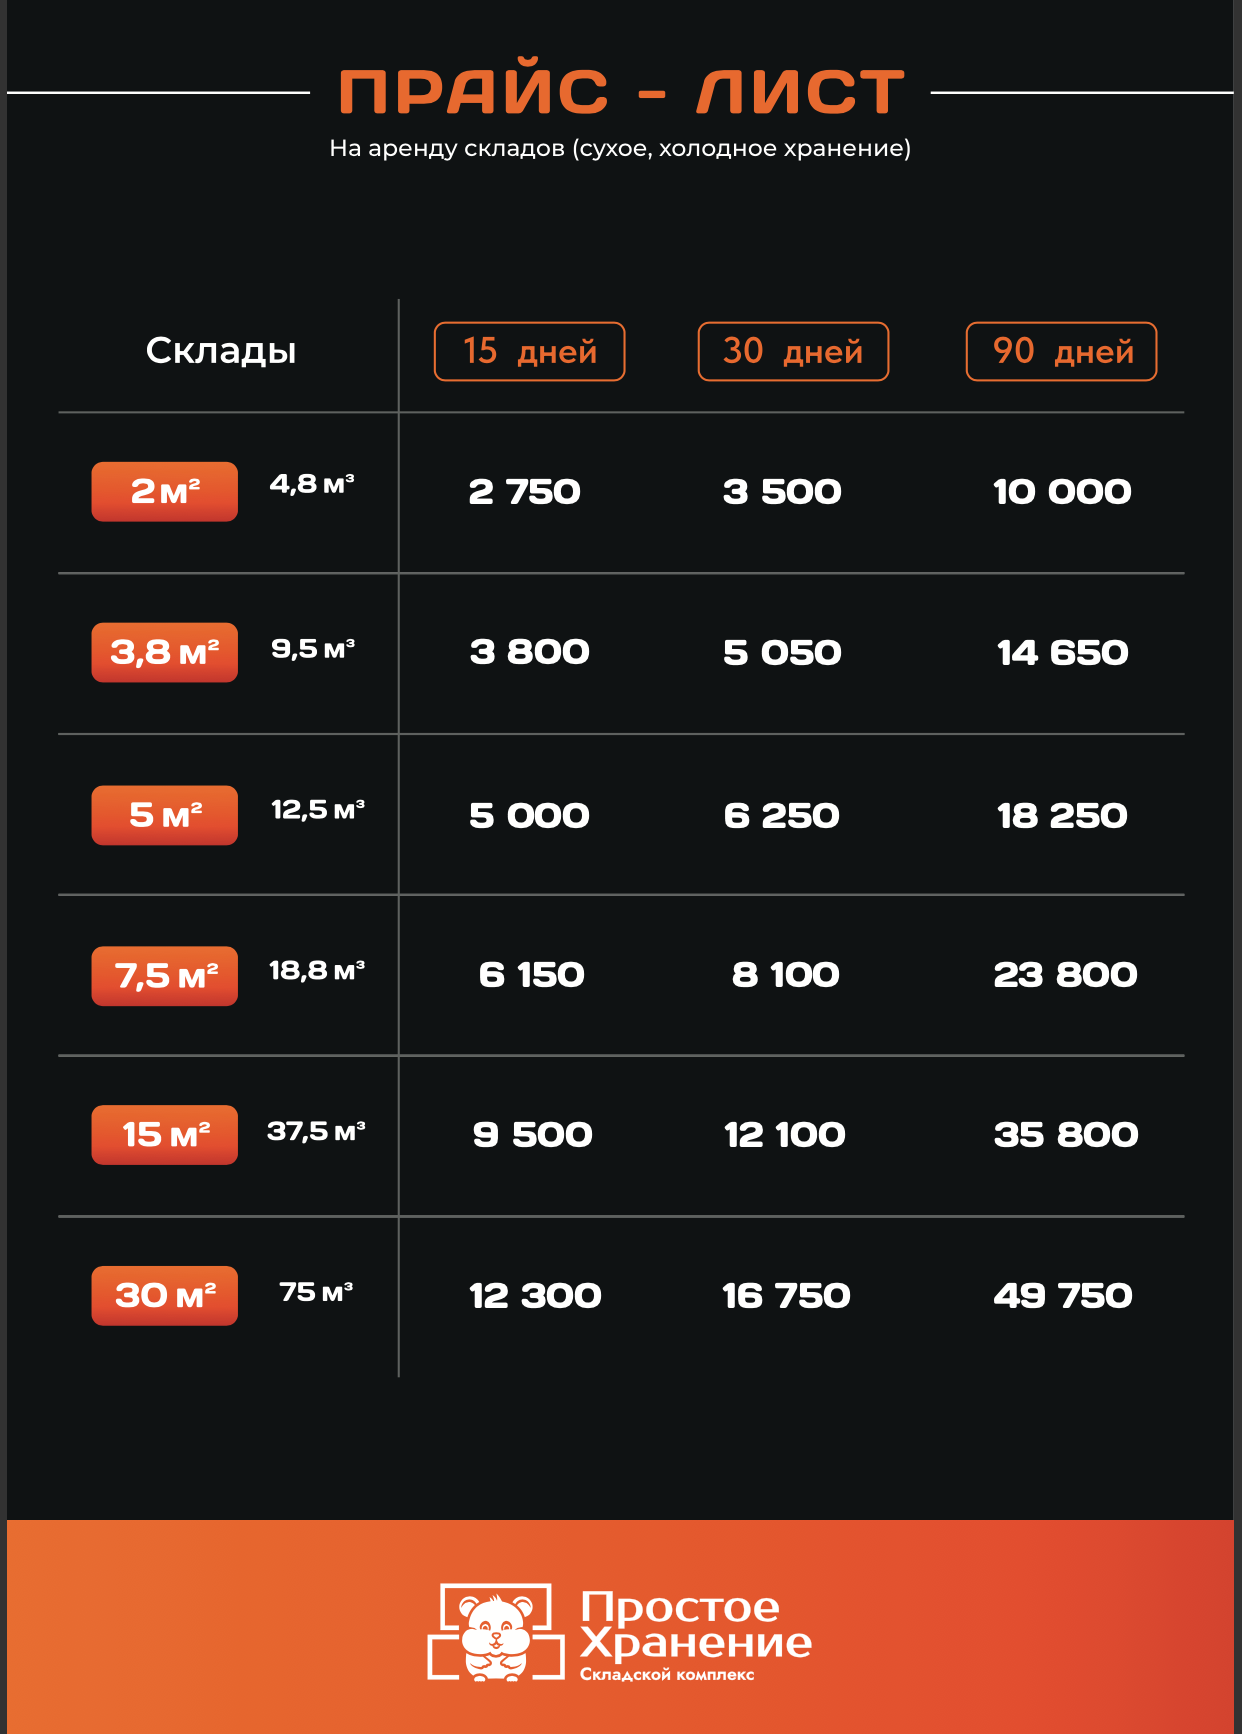
Task: Click the Складской комплекс tagline
Action: (x=667, y=1675)
